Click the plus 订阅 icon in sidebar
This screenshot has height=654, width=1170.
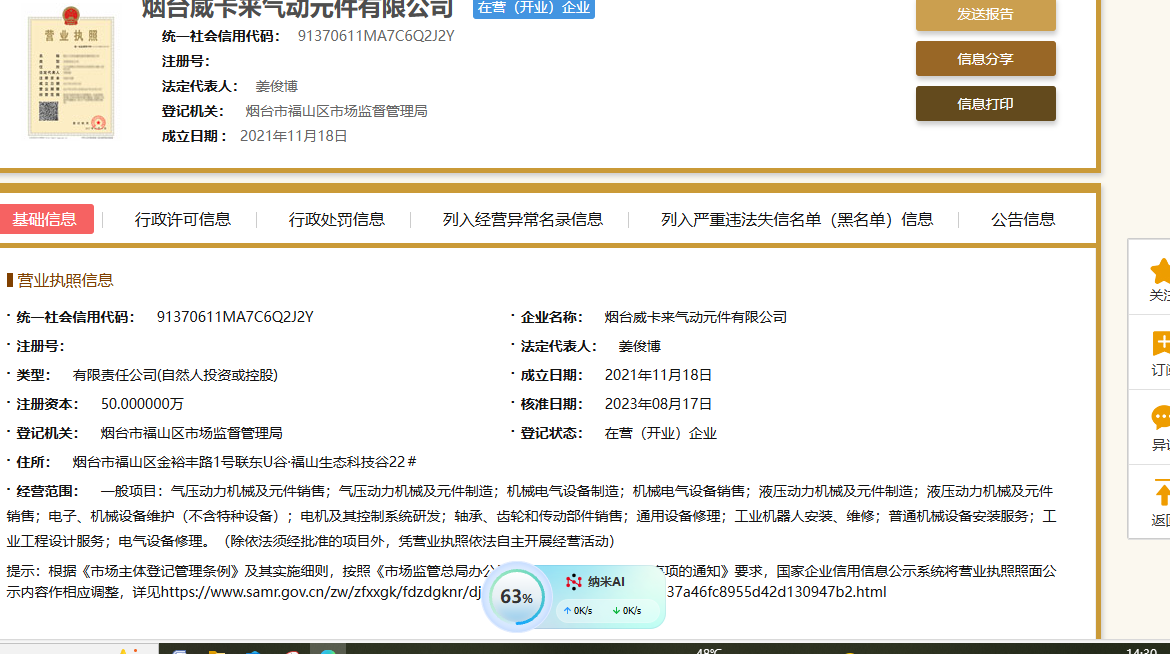[x=1161, y=343]
